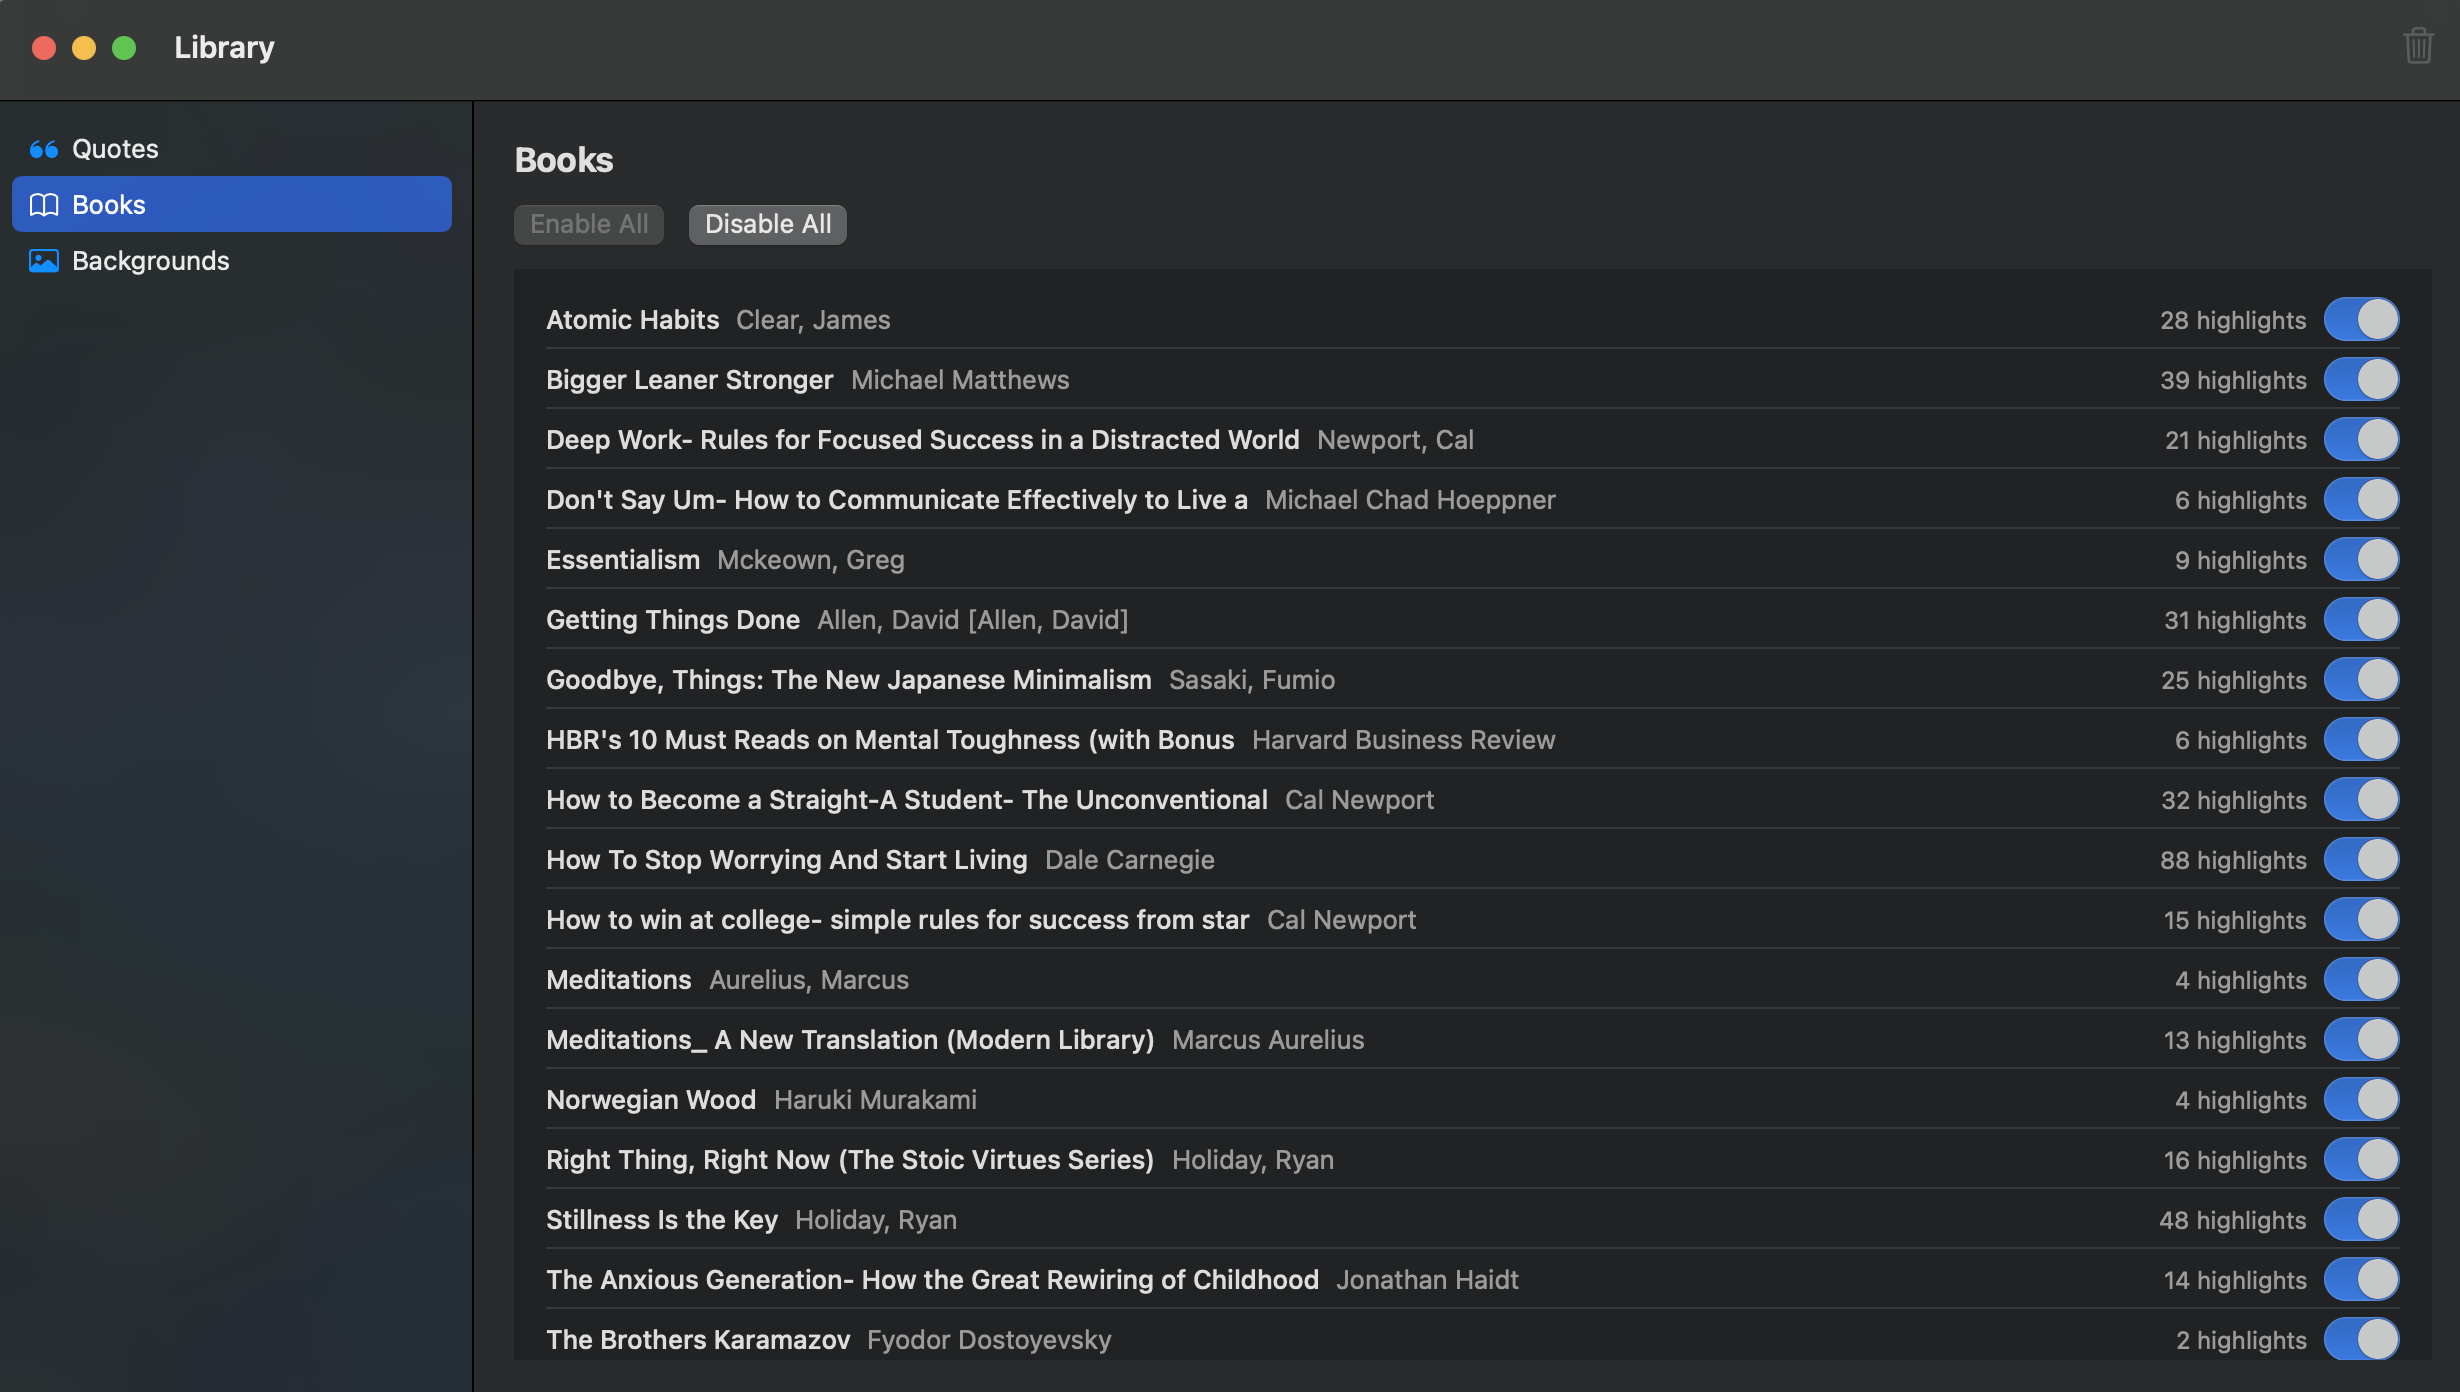Click author Sasaki, Fumio

tap(1252, 680)
